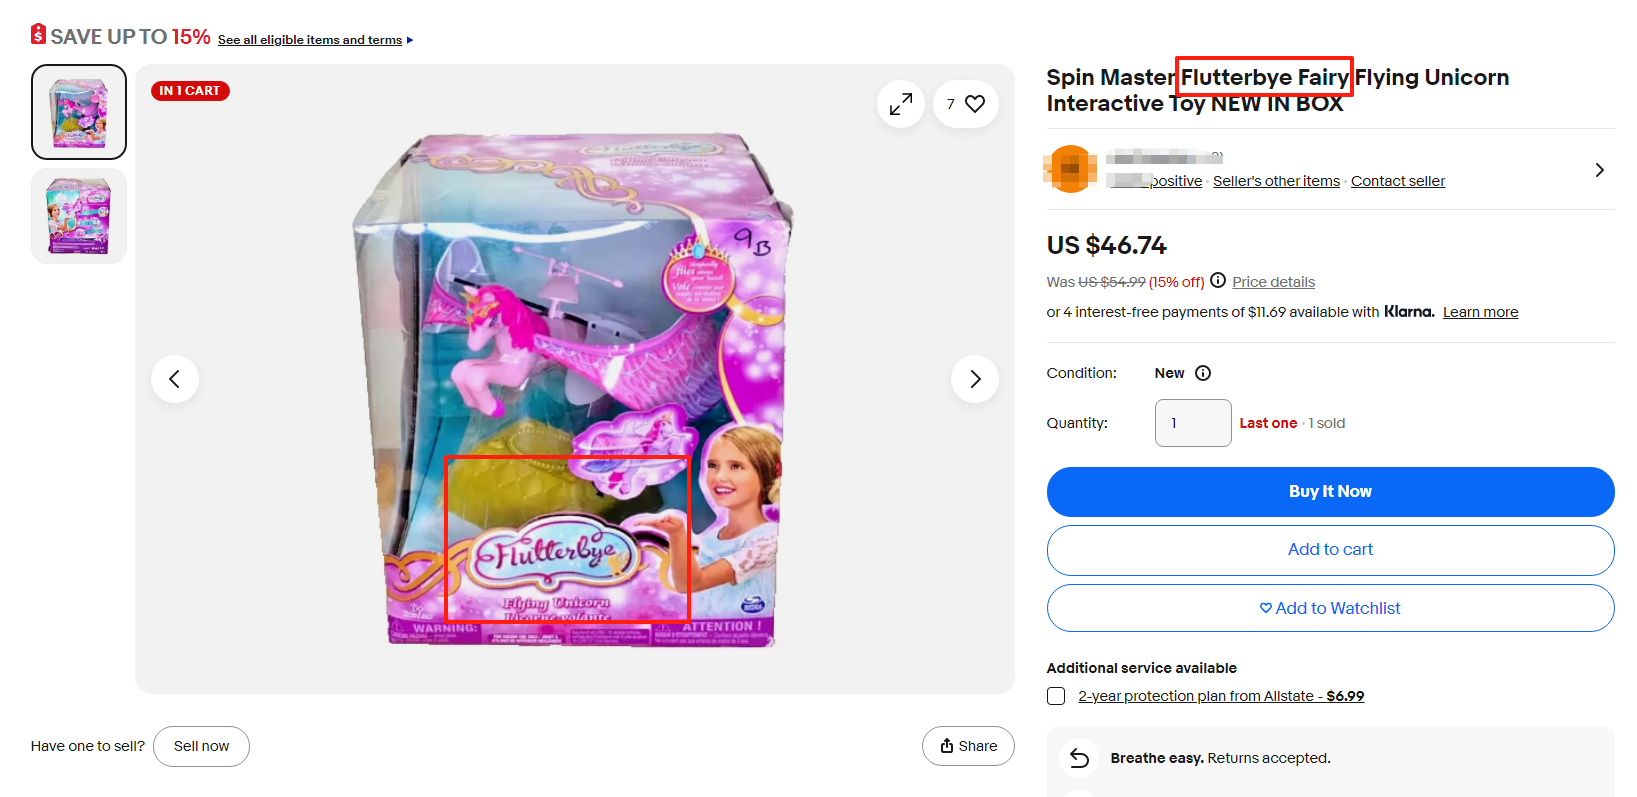Show previous product image arrow

click(x=175, y=379)
